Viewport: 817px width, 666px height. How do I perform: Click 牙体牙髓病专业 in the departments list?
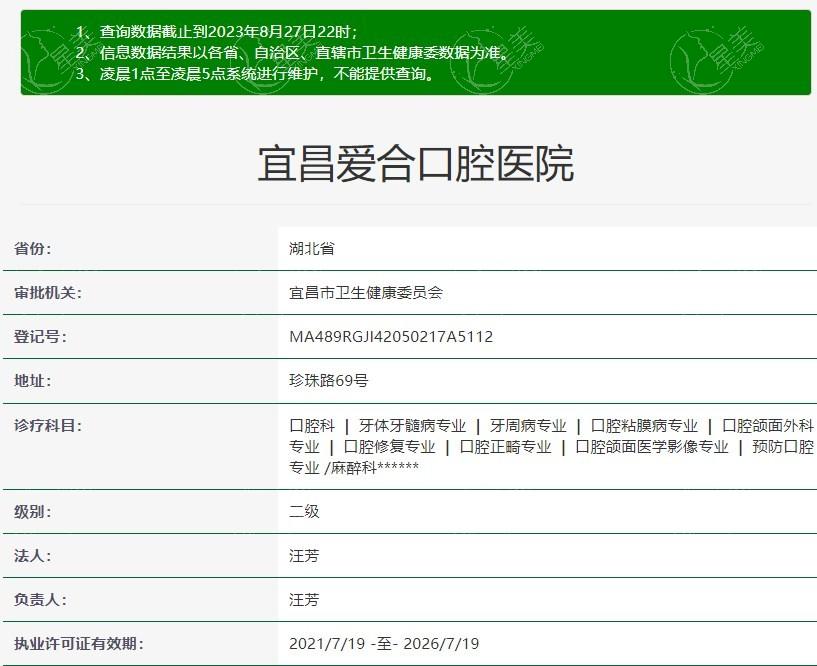pyautogui.click(x=412, y=425)
